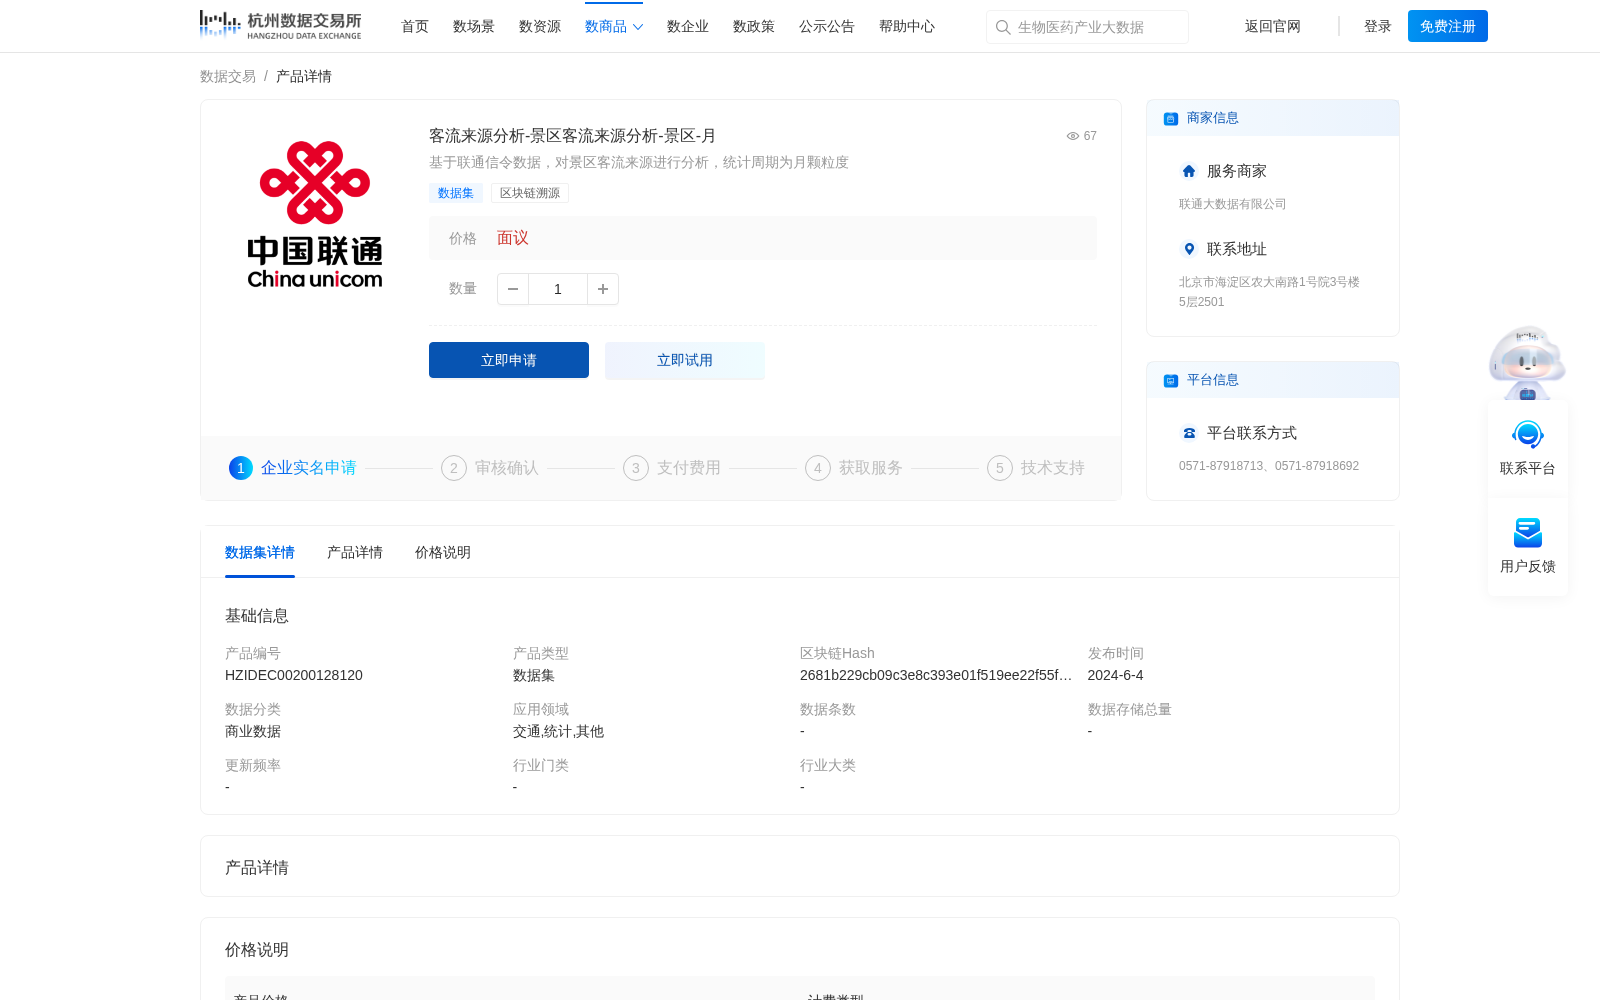
Task: Go to 数据交易 breadcrumb
Action: coord(228,76)
